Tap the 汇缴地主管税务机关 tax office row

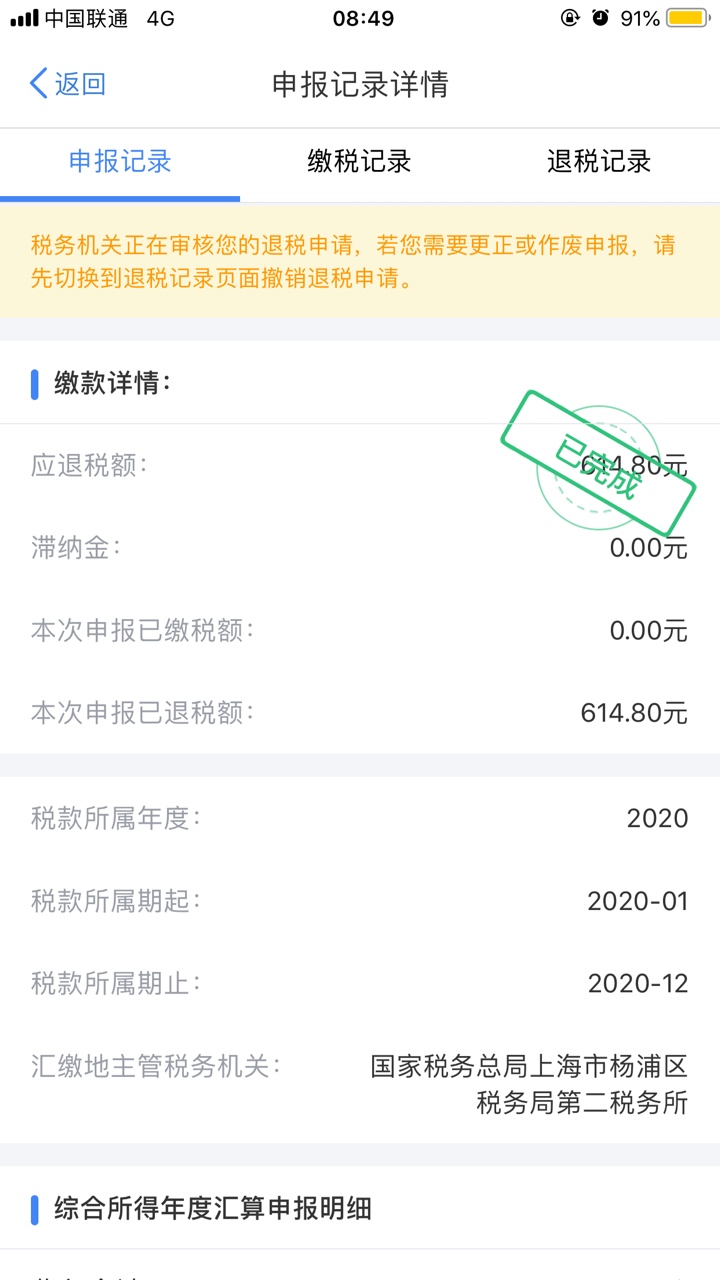(x=360, y=1084)
